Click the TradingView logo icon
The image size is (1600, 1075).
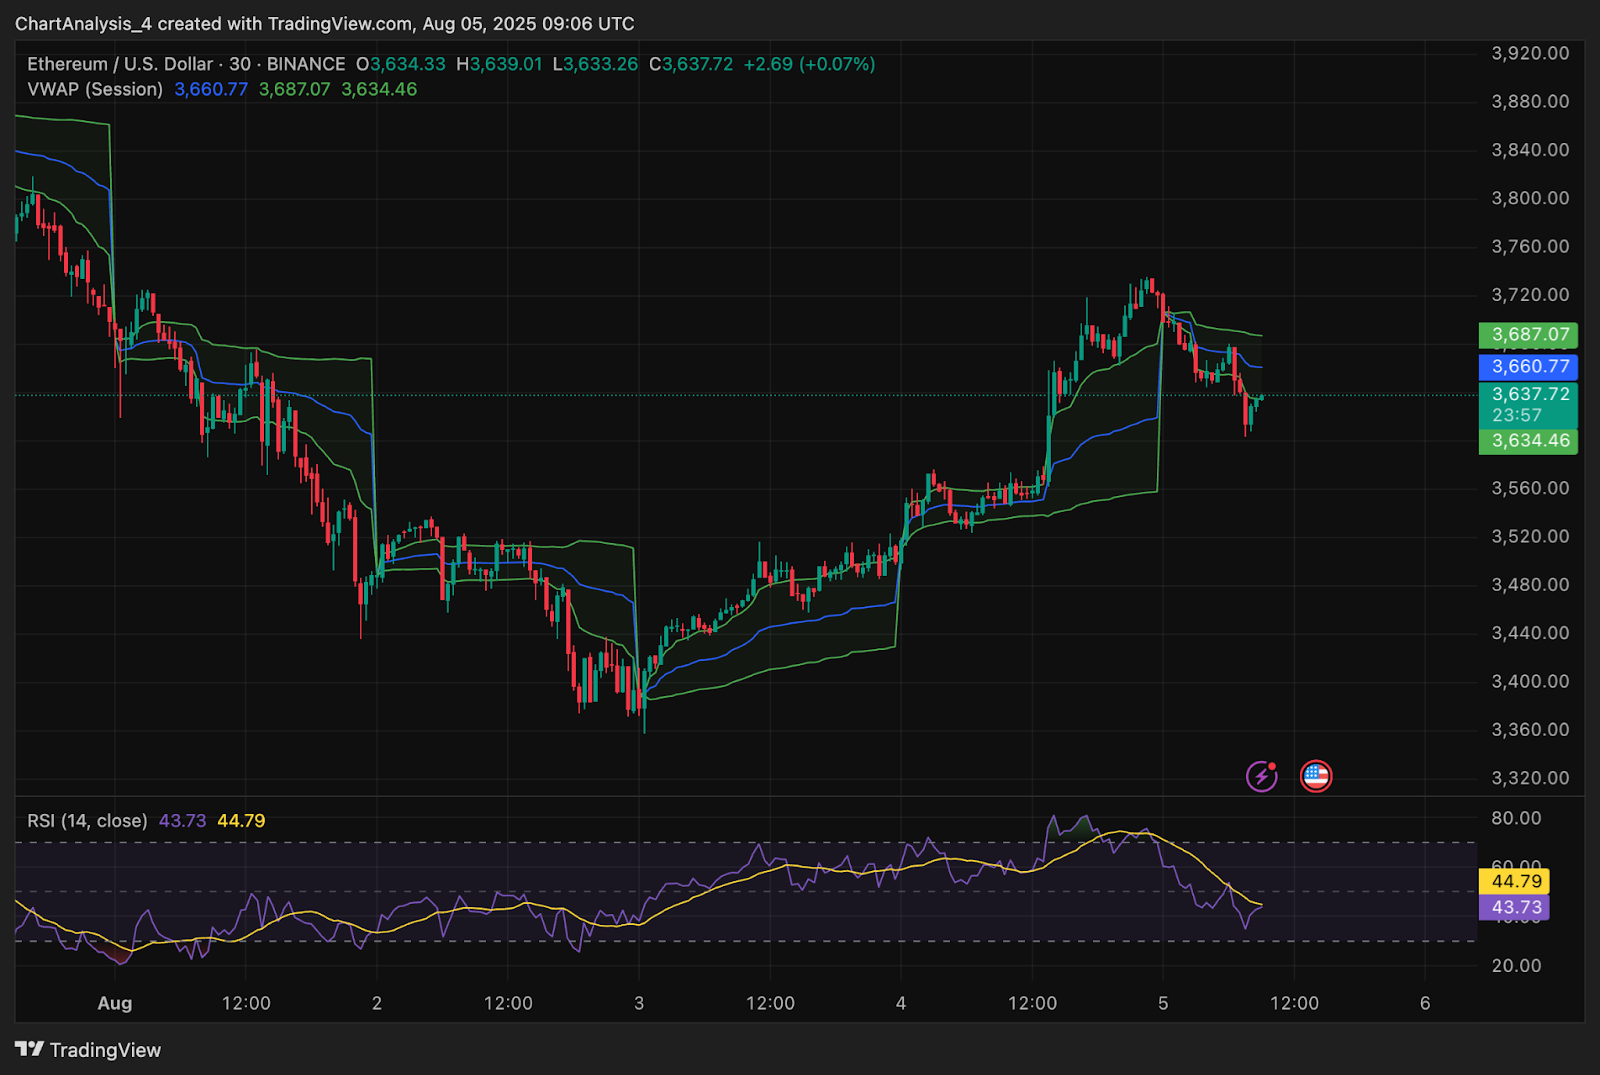pos(29,1049)
